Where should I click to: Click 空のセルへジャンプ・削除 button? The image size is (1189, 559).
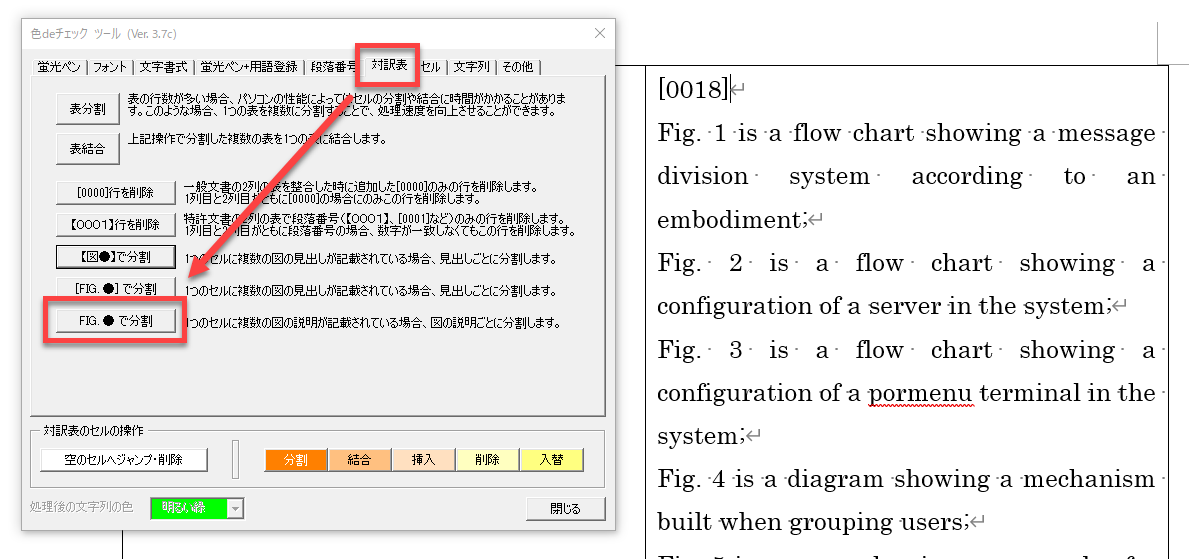[125, 460]
